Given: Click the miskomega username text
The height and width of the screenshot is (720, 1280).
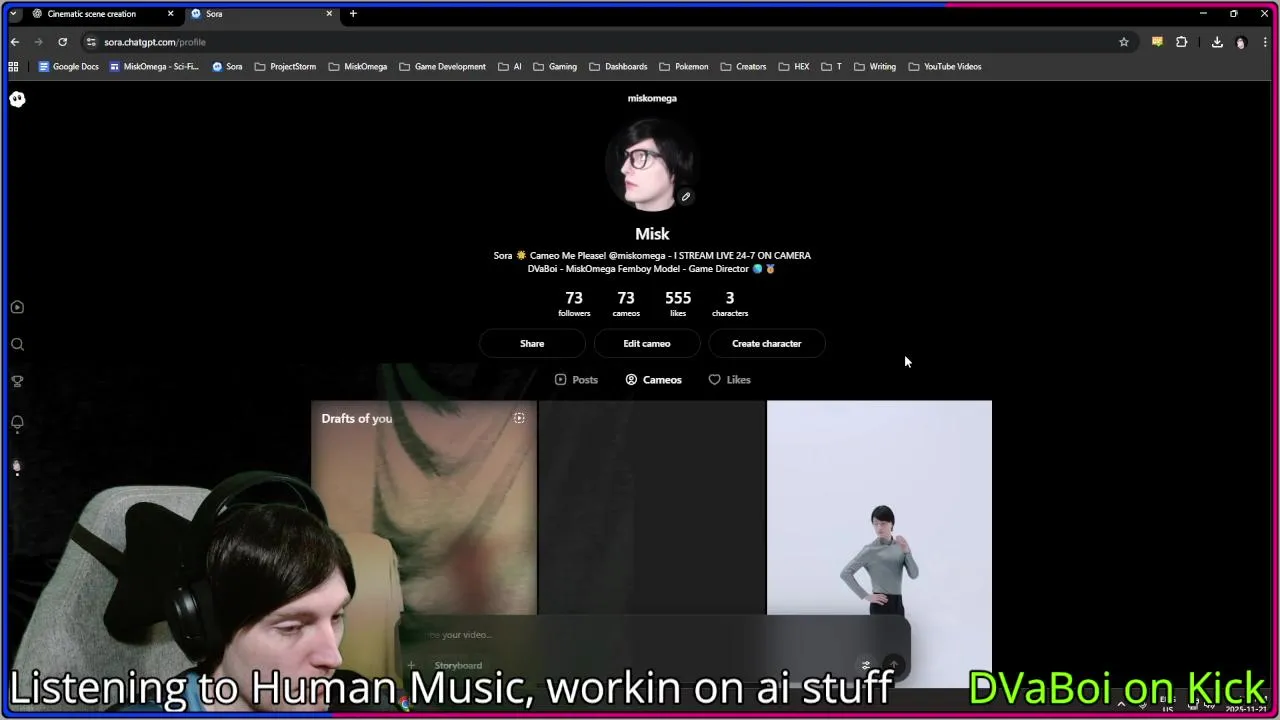Looking at the screenshot, I should 652,98.
